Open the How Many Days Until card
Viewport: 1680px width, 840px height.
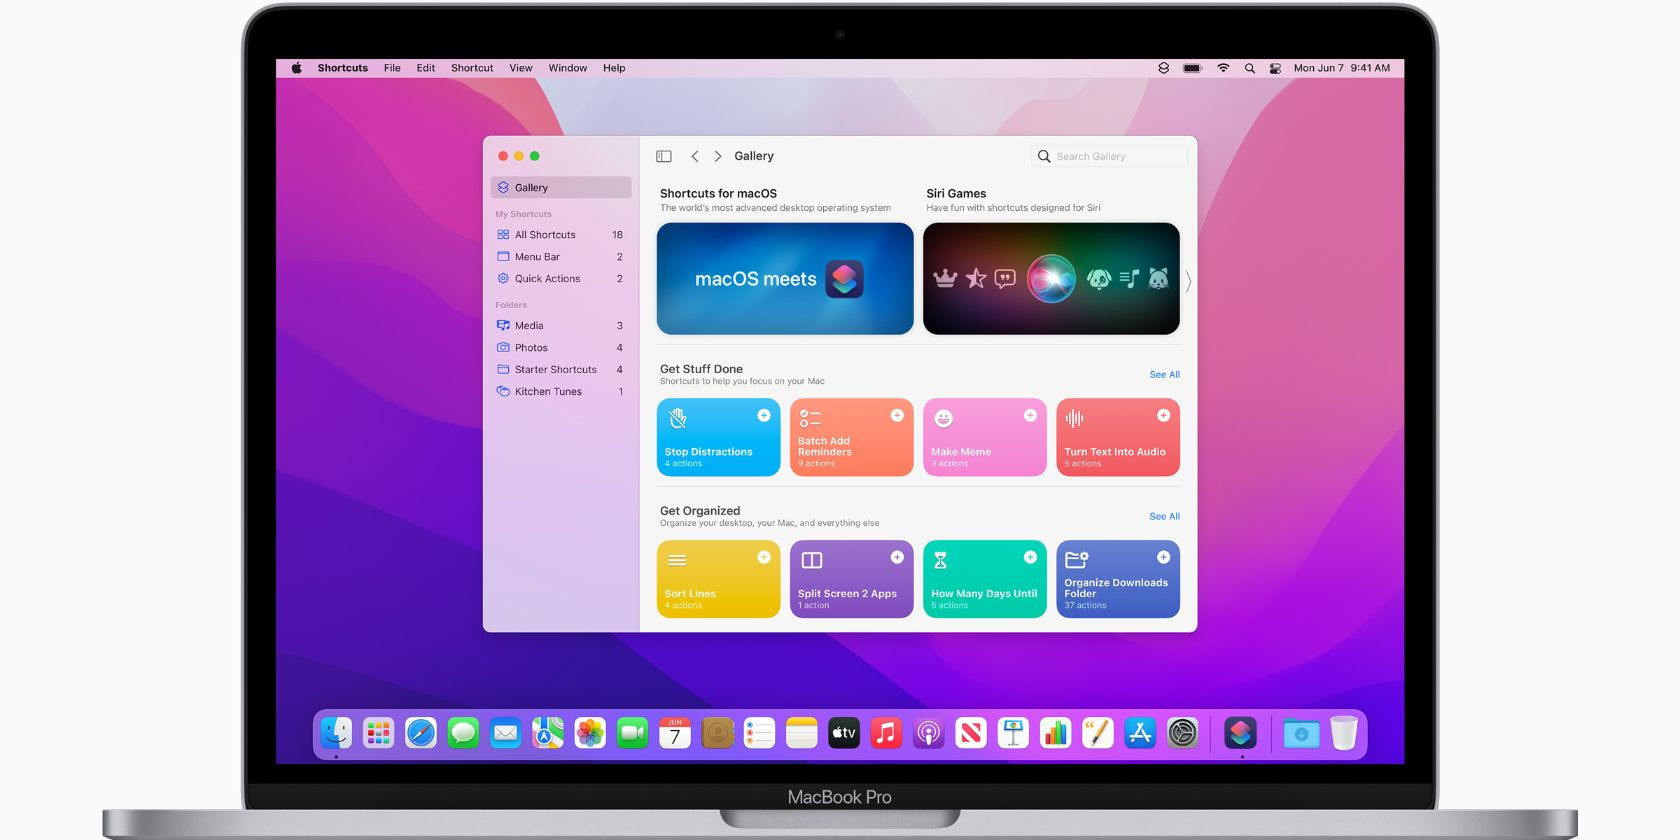point(985,579)
